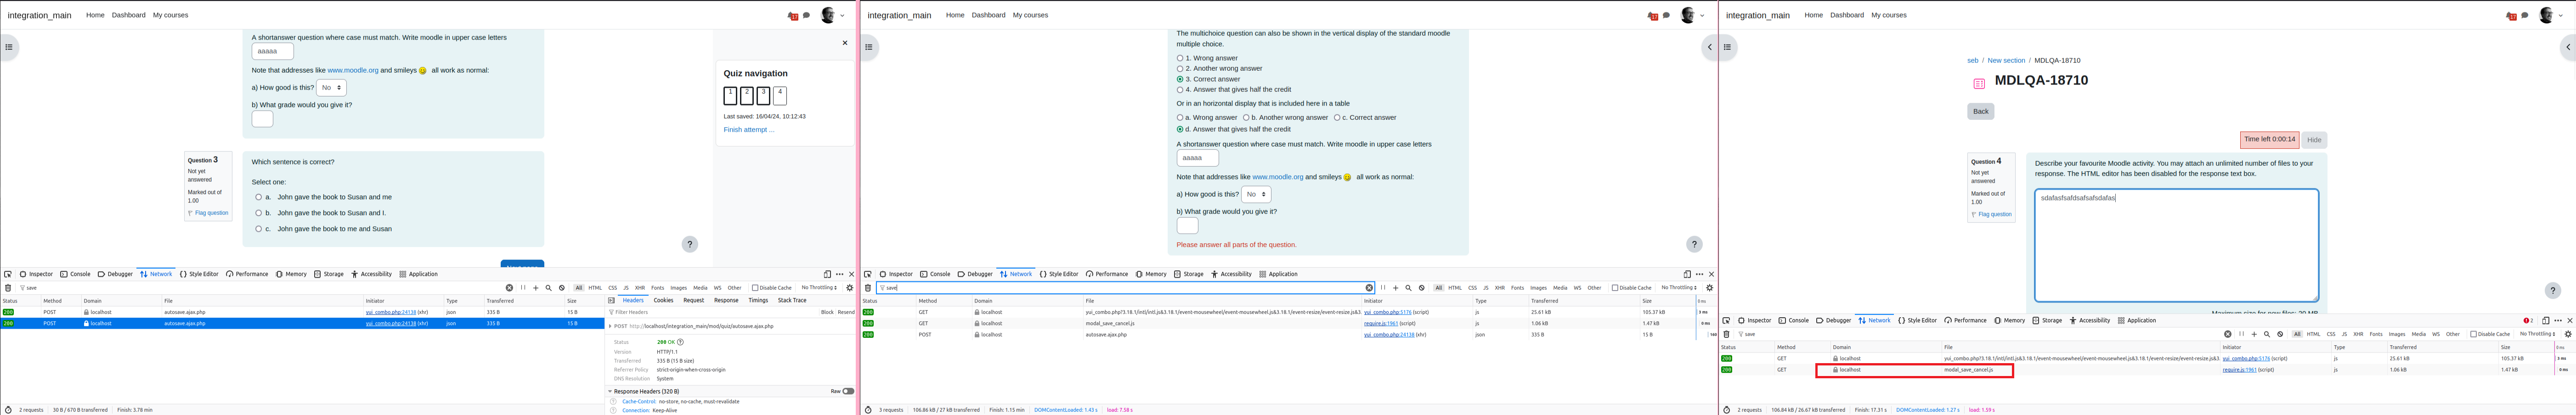Search network requests in right window devtools
The width and height of the screenshot is (2576, 415).
(x=2267, y=334)
